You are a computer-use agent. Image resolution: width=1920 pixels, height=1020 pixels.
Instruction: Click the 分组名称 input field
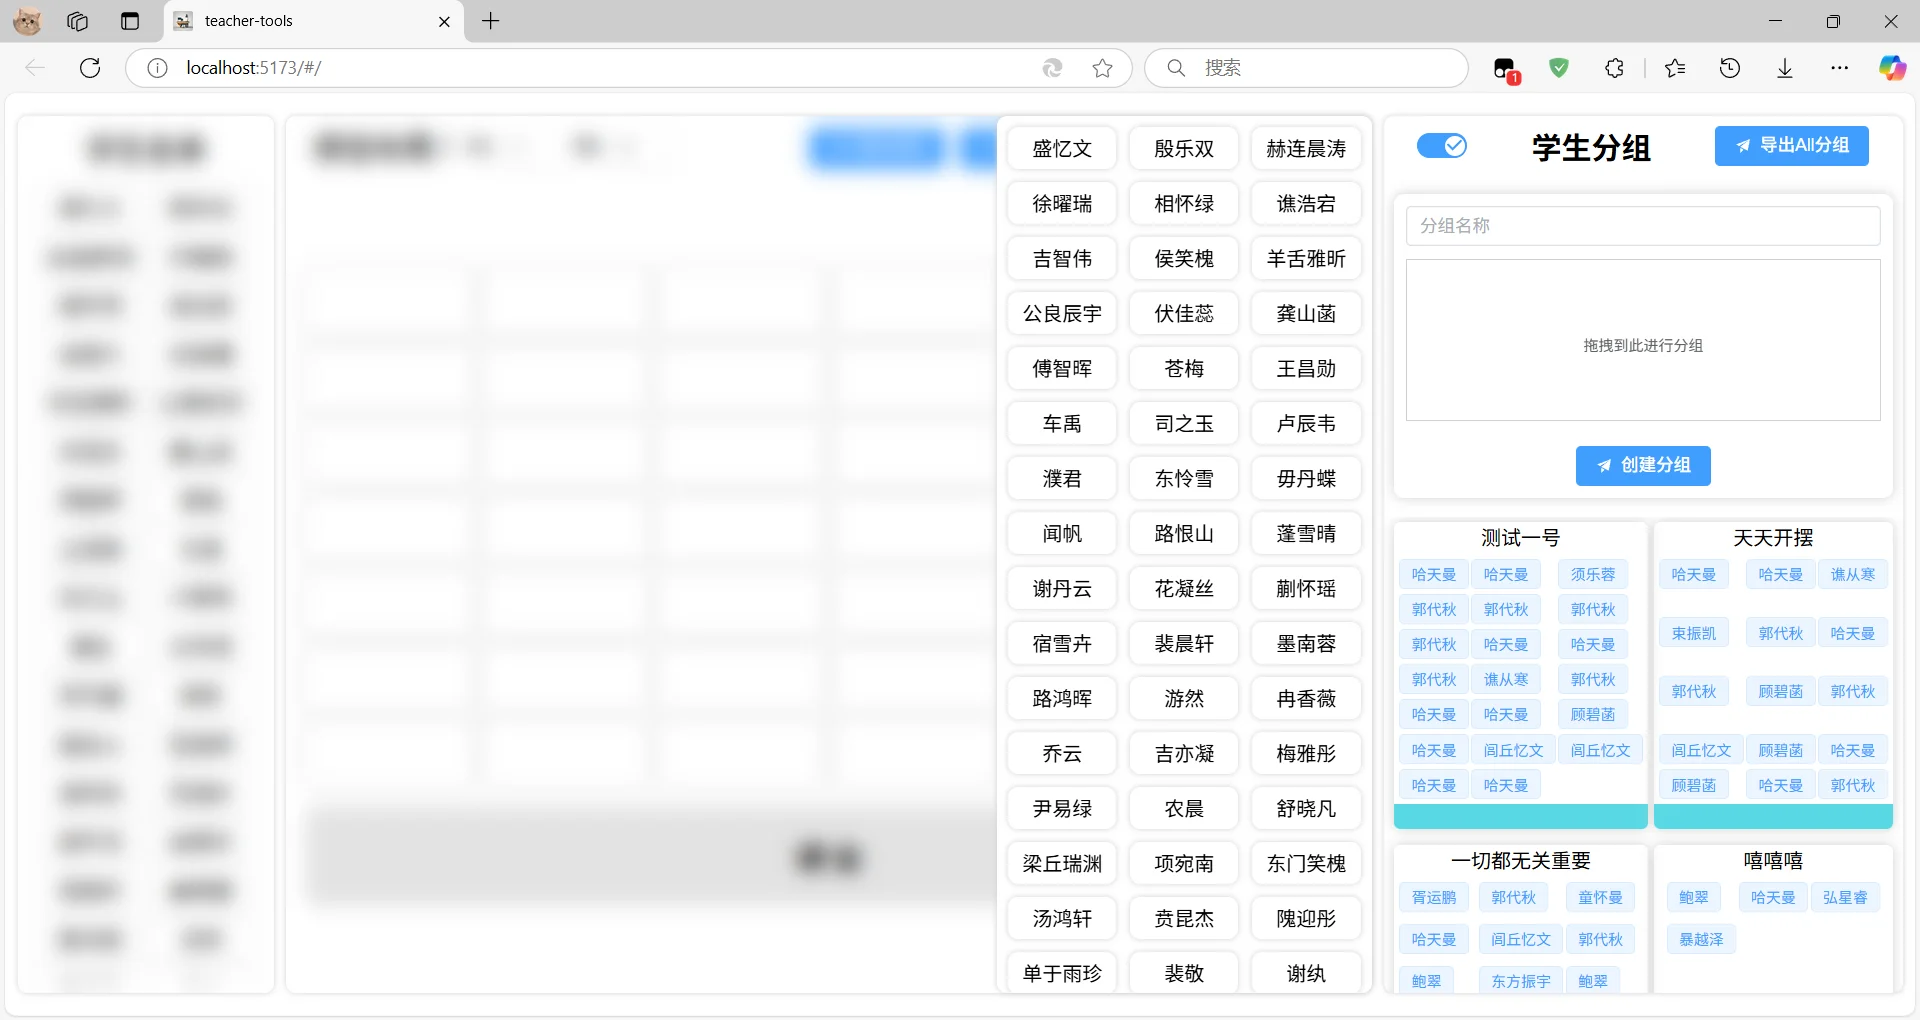pos(1642,226)
